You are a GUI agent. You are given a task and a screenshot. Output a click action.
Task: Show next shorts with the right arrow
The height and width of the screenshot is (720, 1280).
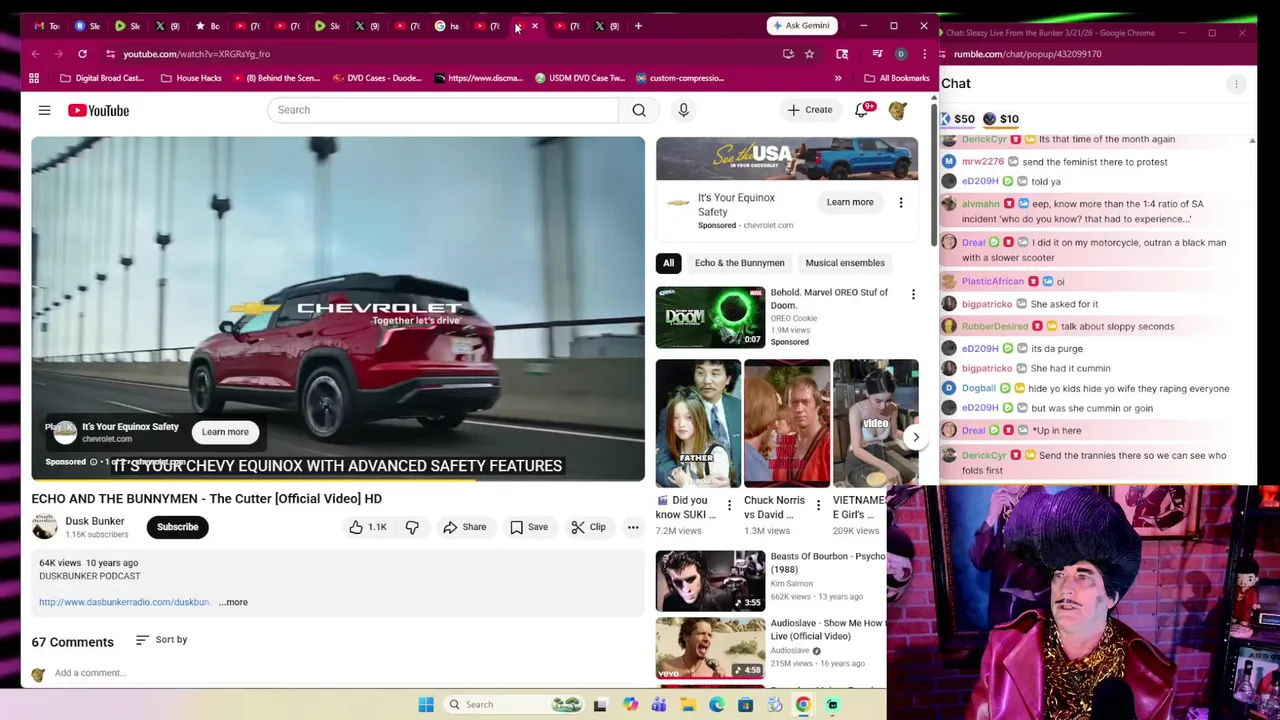[916, 437]
